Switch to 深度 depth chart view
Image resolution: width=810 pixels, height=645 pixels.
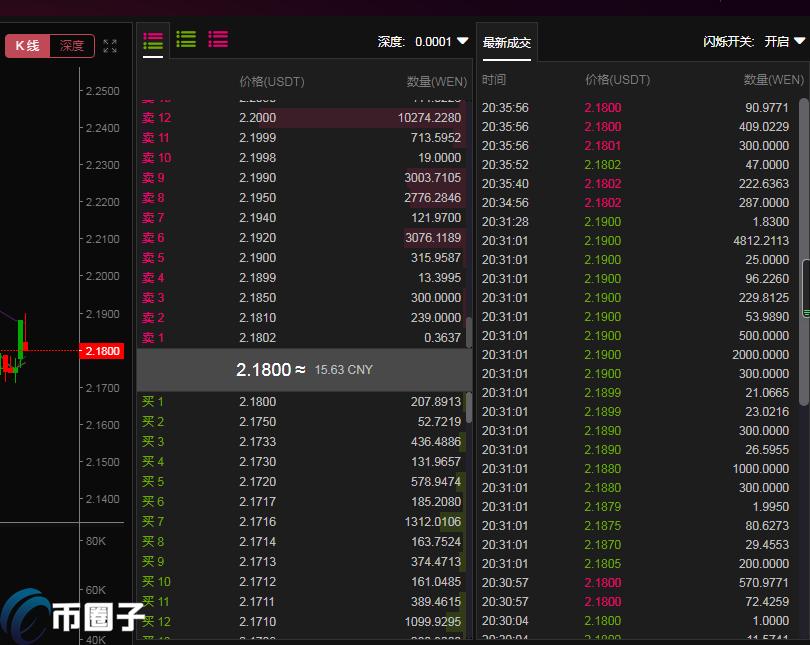click(x=72, y=46)
